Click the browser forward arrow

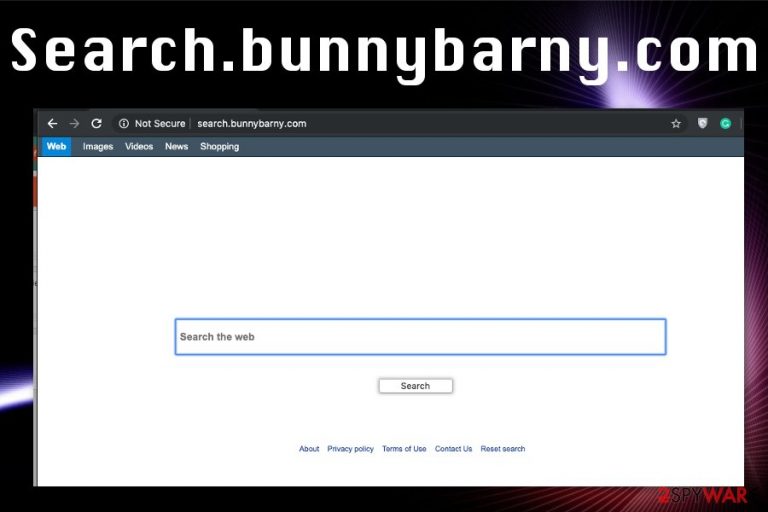[x=74, y=123]
